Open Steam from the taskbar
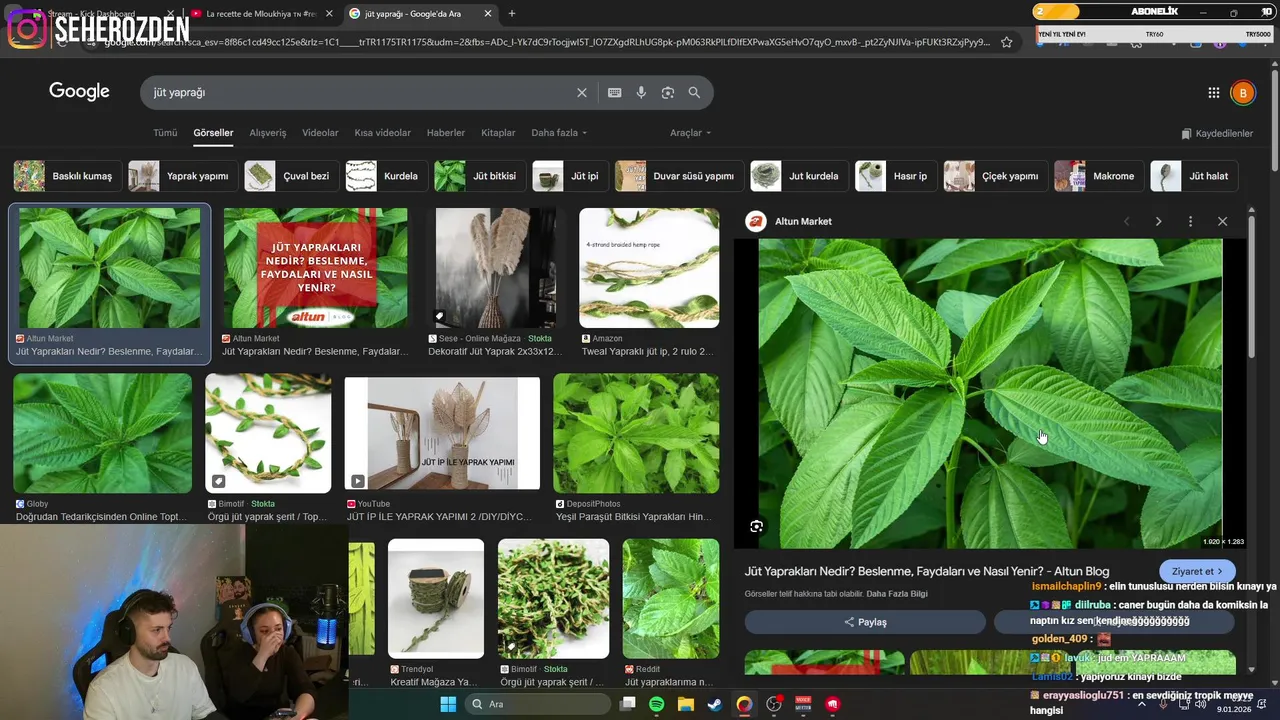The height and width of the screenshot is (720, 1280). pyautogui.click(x=714, y=704)
